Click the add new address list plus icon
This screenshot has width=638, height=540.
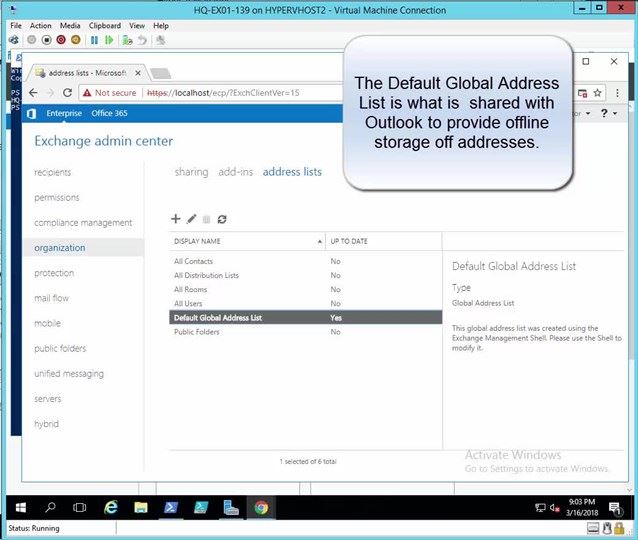[176, 218]
